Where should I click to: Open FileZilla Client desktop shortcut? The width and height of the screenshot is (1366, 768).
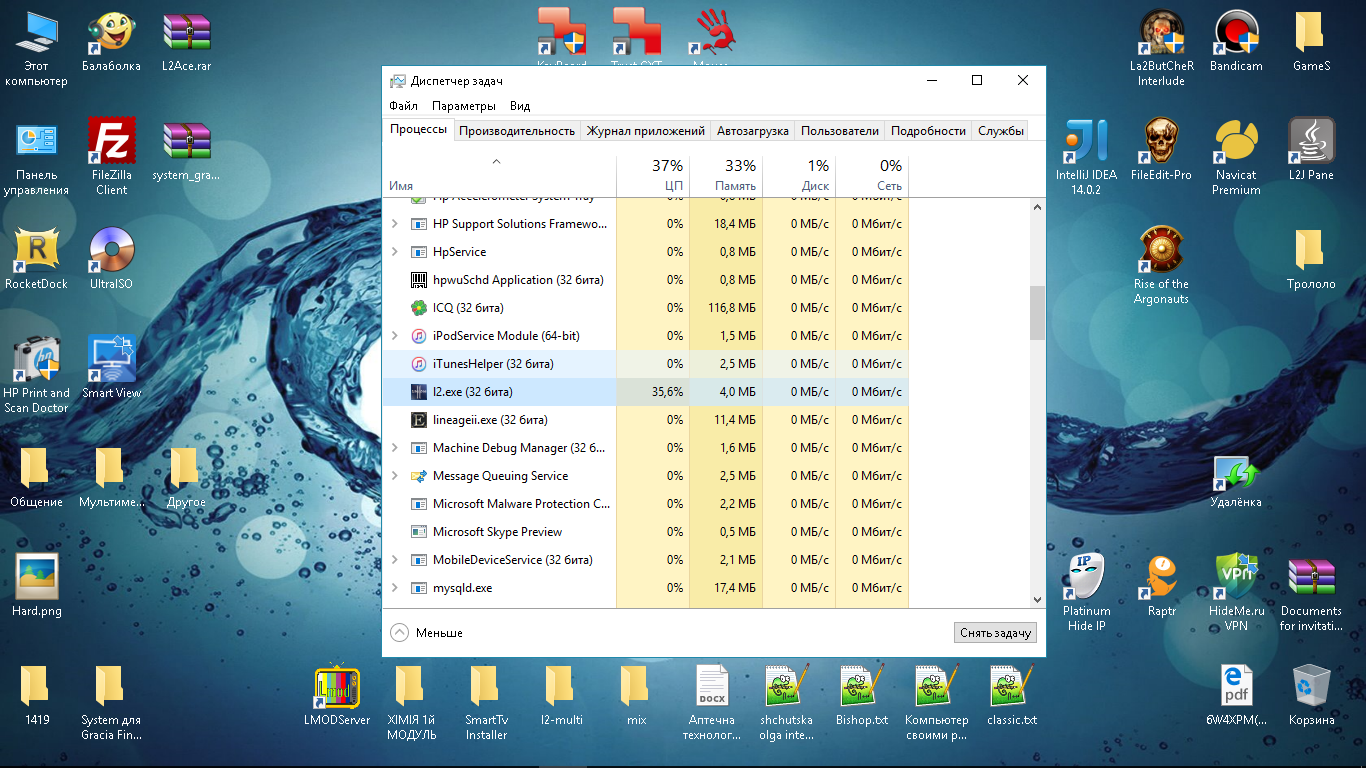point(111,157)
